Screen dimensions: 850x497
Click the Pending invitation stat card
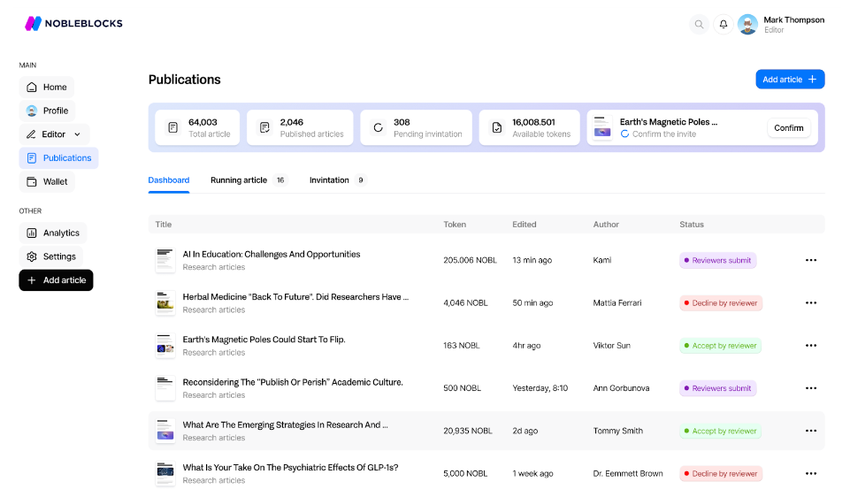point(416,128)
